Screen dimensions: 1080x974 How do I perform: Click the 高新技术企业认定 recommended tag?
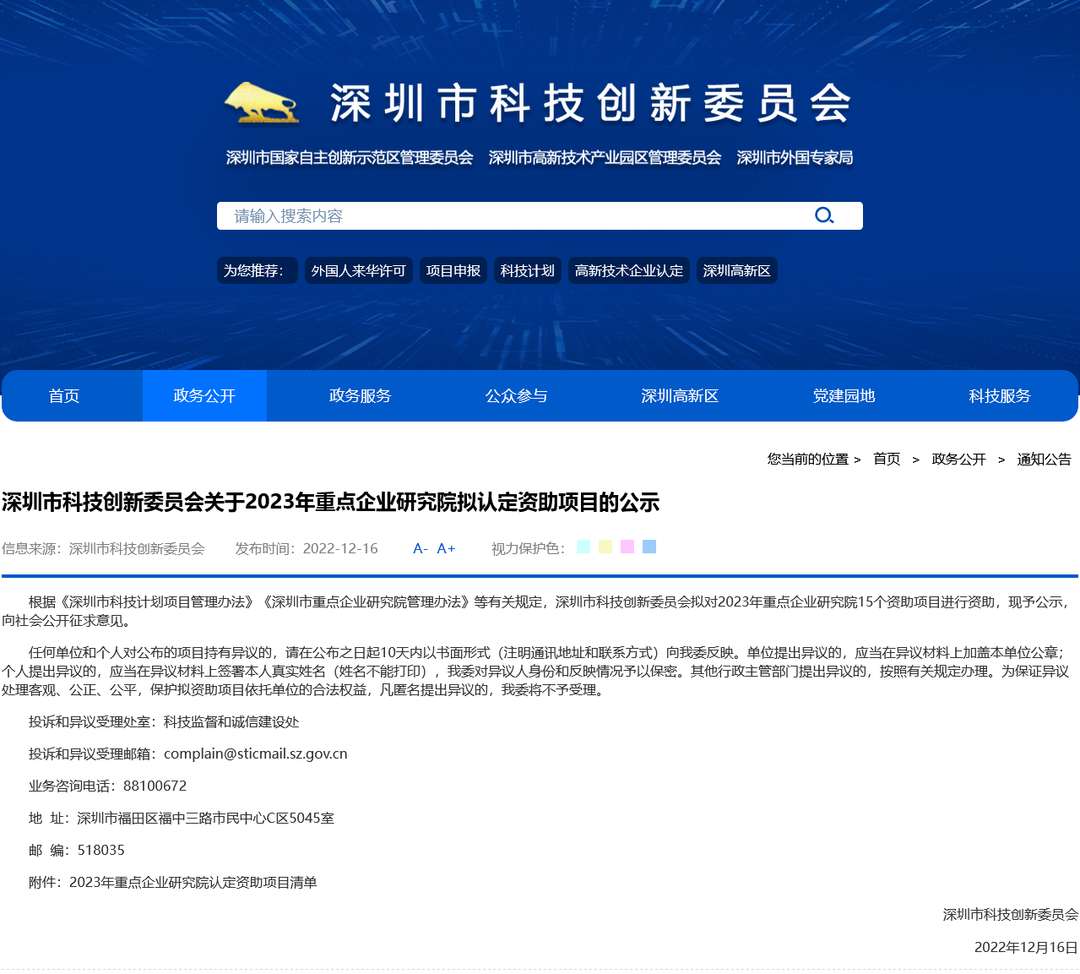(x=629, y=271)
